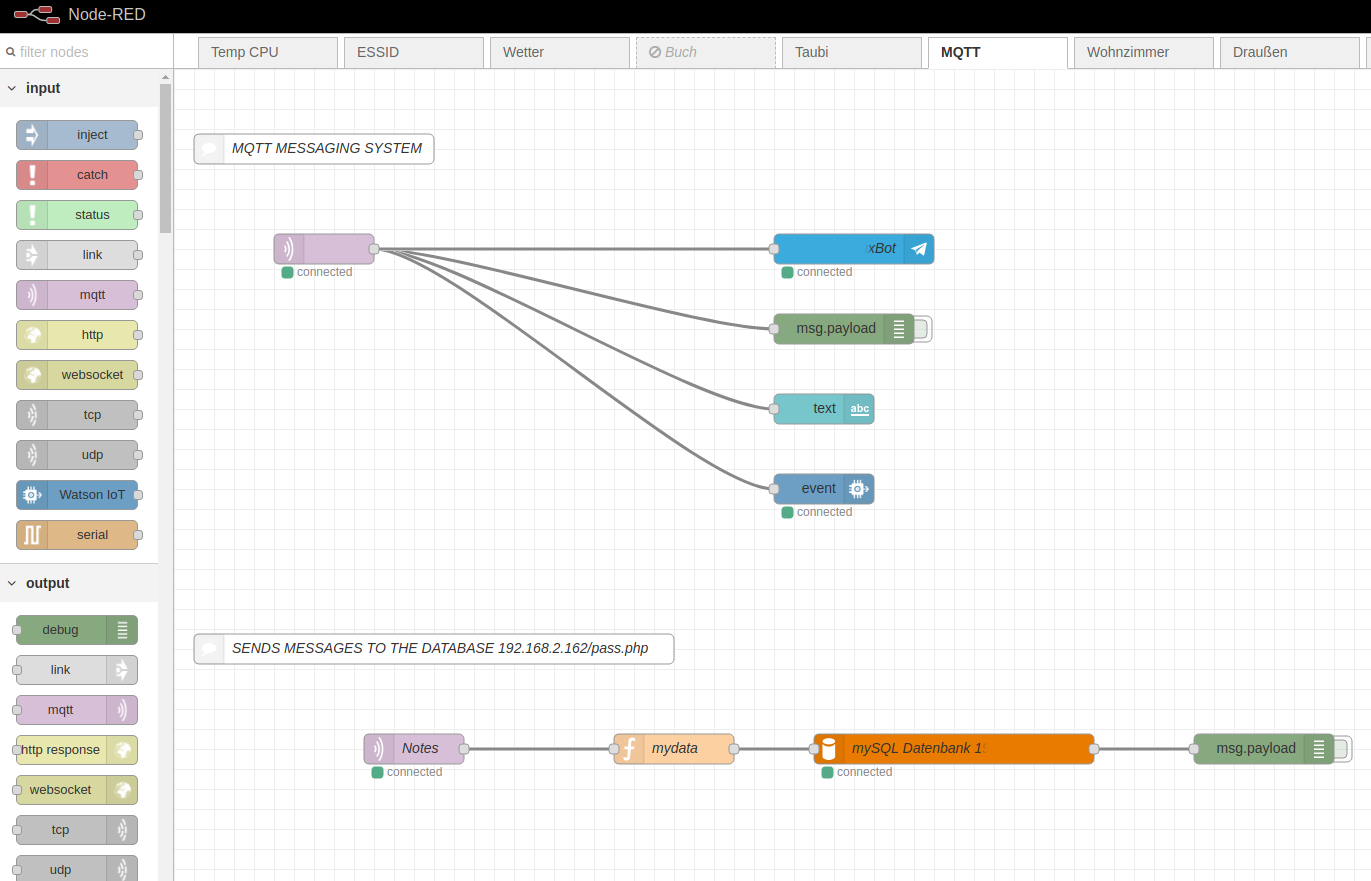1371x881 pixels.
Task: Toggle the lower-right msg.payload debug output button
Action: click(1341, 749)
